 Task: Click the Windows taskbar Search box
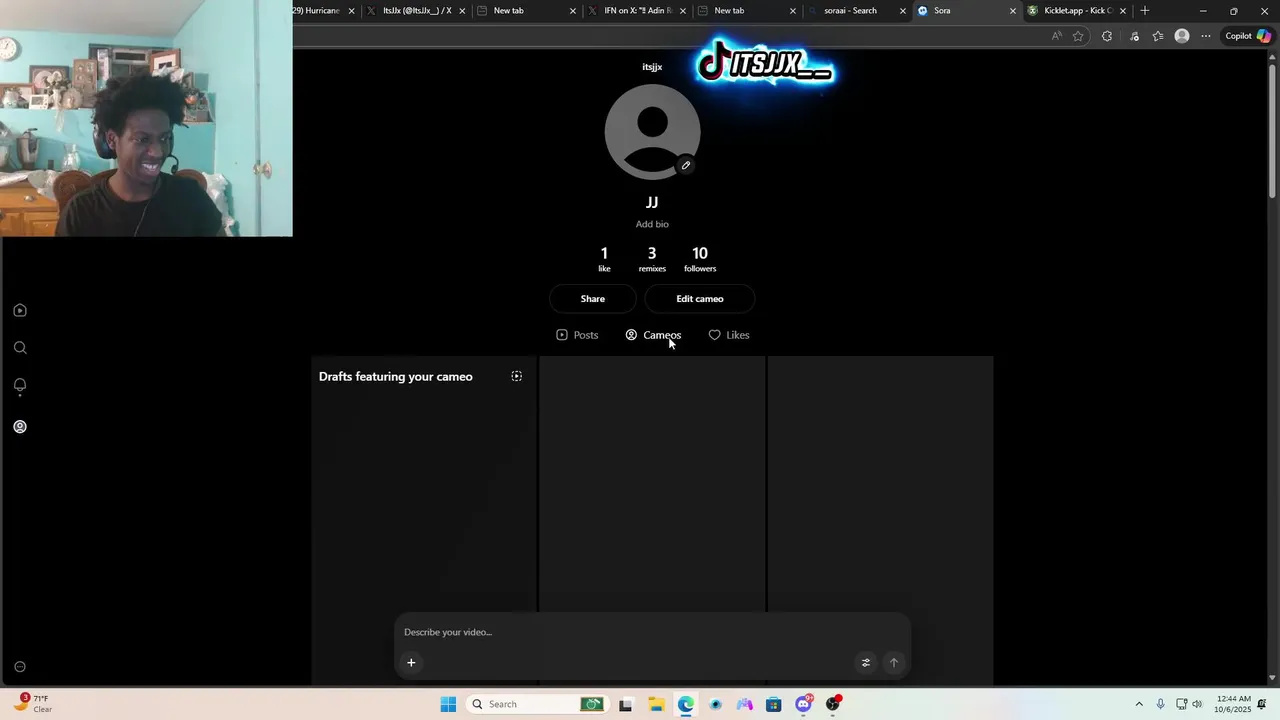coord(538,704)
